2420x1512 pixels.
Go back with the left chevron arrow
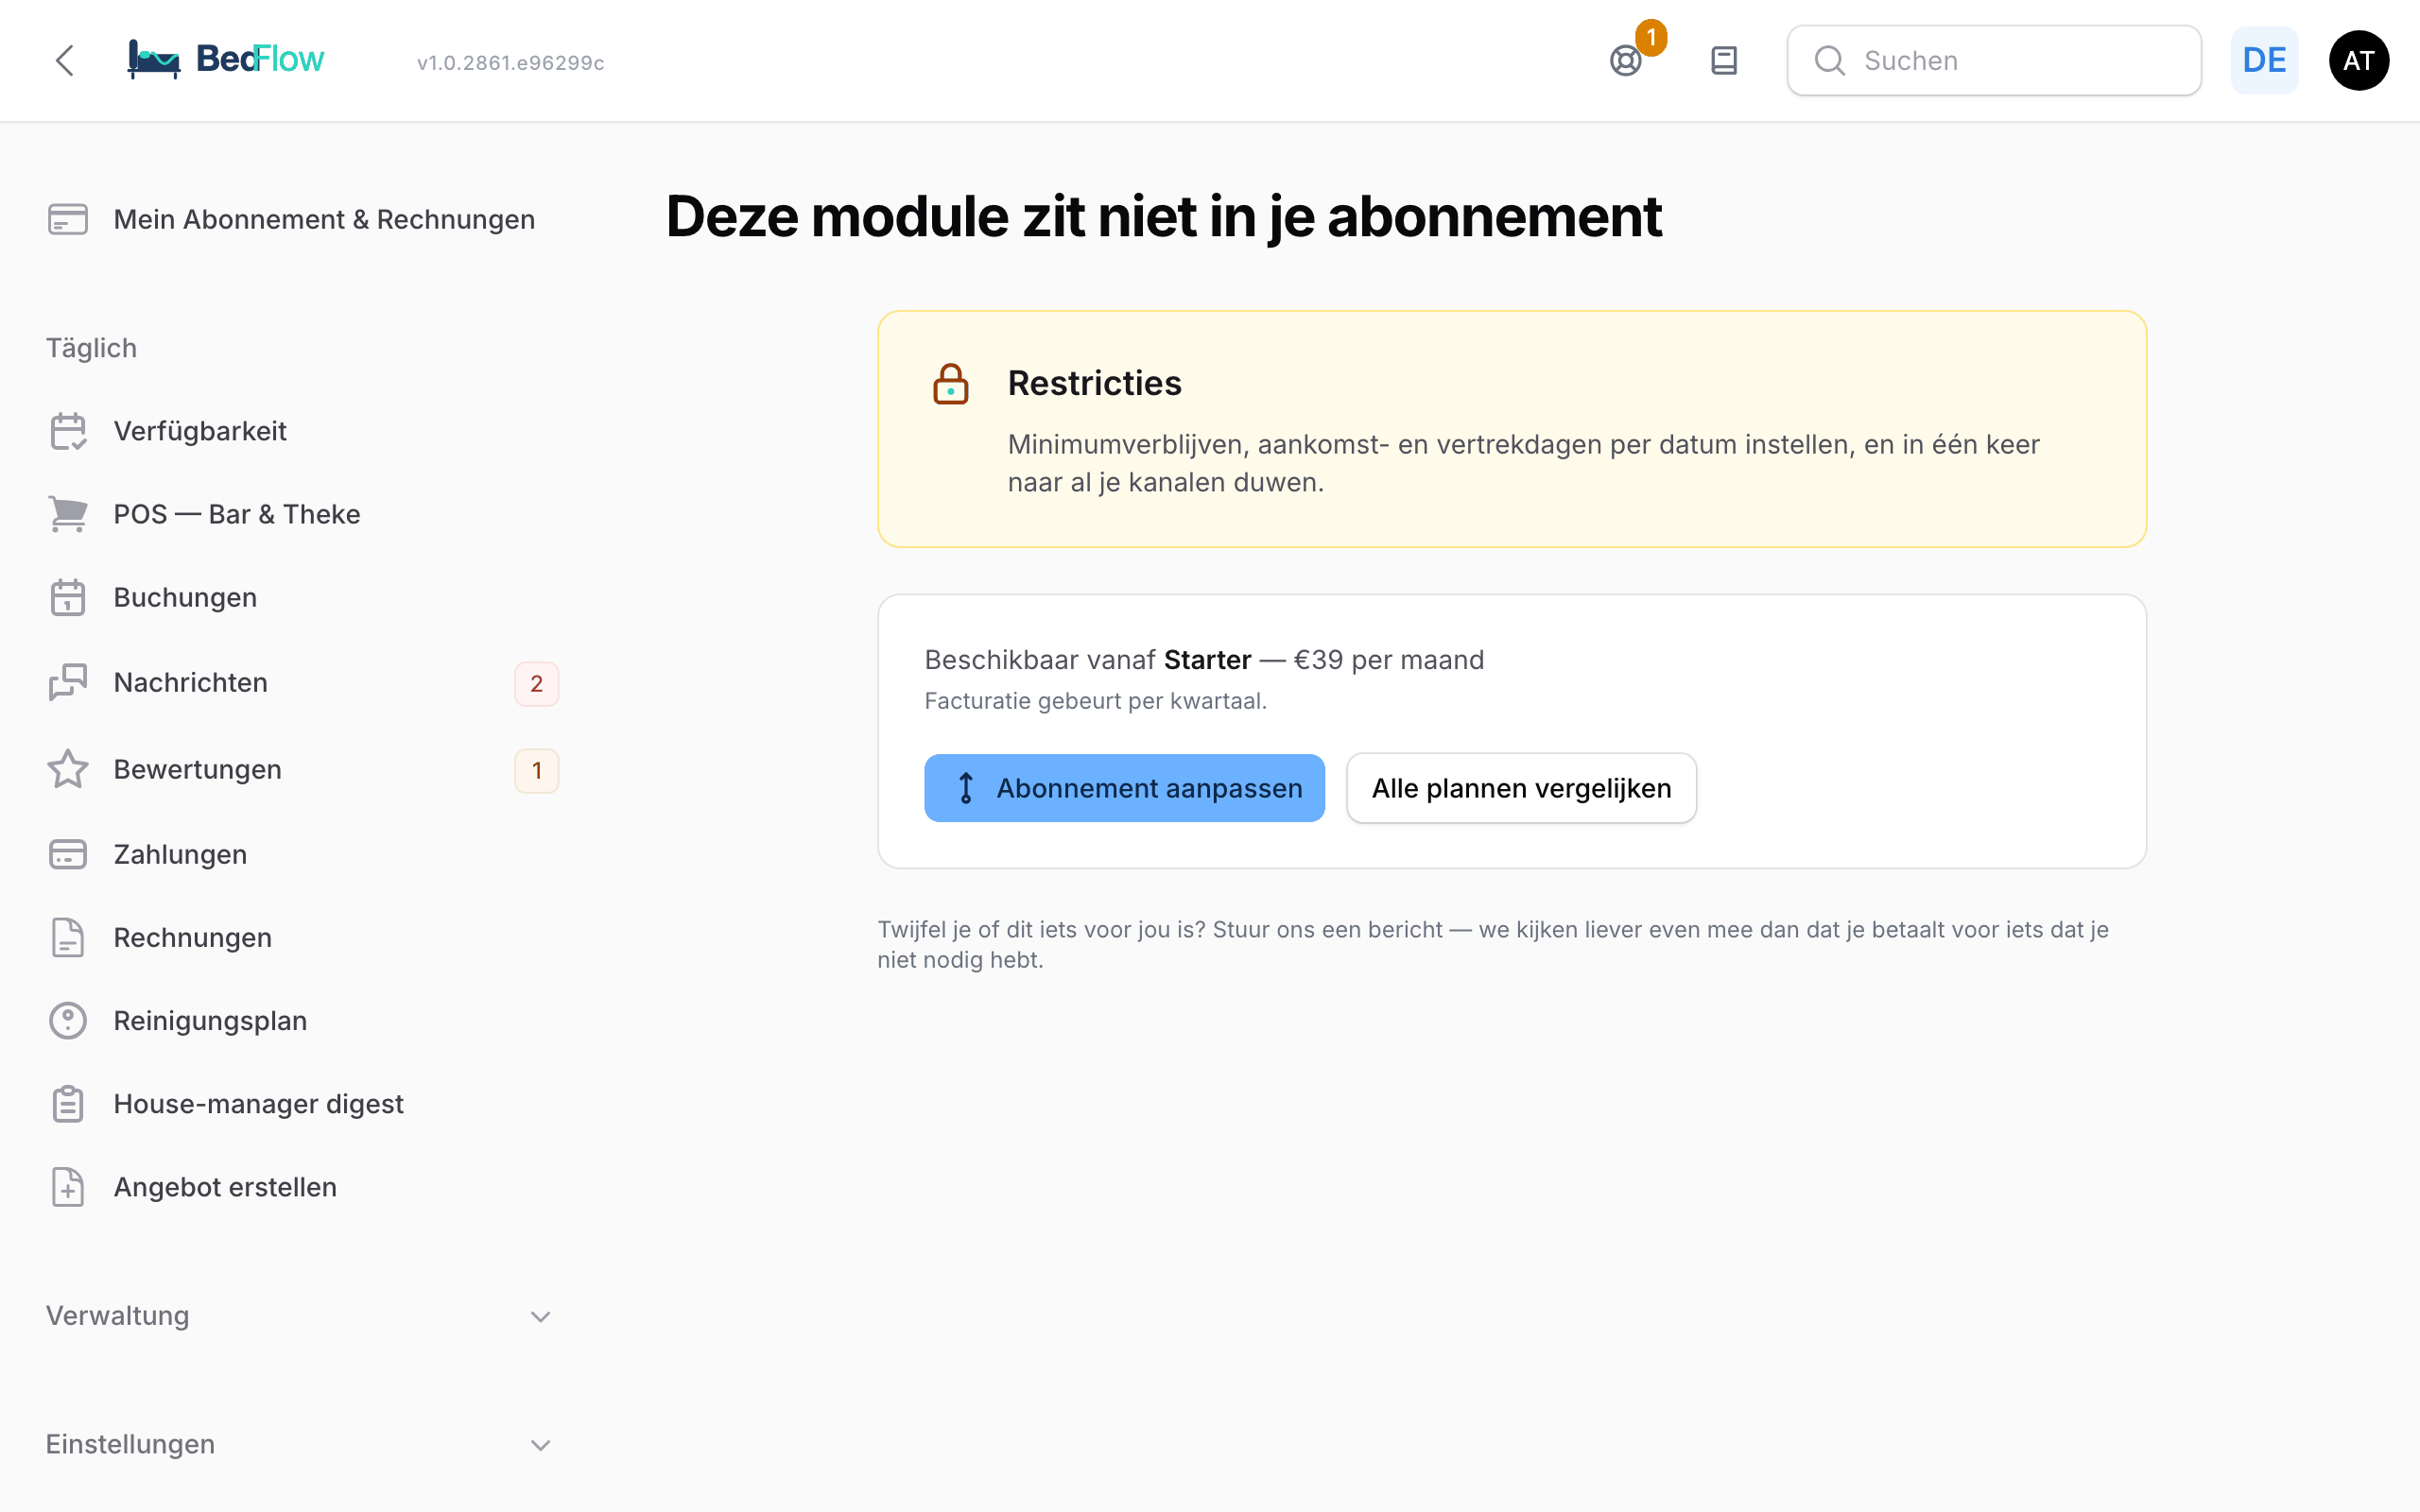tap(65, 60)
